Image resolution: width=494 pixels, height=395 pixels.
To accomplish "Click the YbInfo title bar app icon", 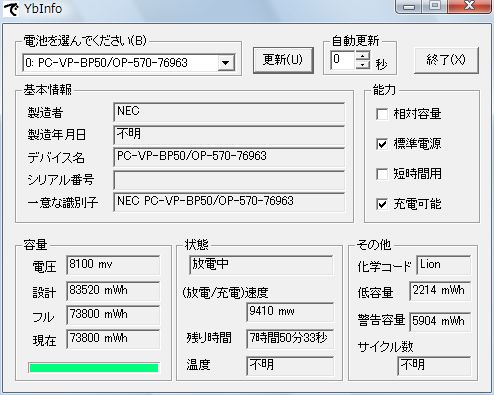I will click(x=11, y=9).
